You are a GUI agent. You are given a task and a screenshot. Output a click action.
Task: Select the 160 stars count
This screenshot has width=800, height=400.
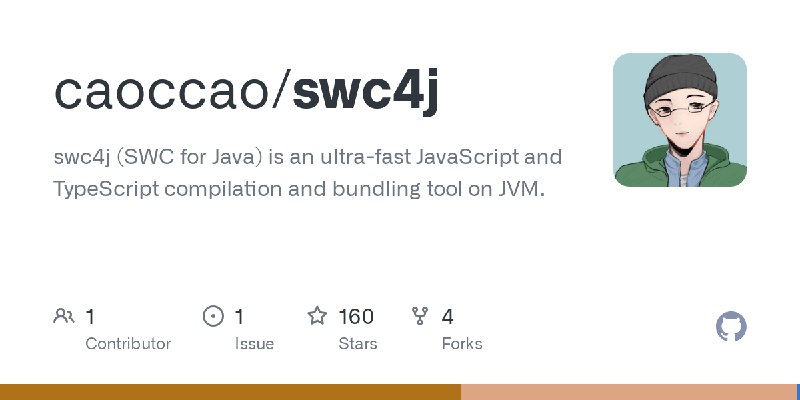coord(356,317)
